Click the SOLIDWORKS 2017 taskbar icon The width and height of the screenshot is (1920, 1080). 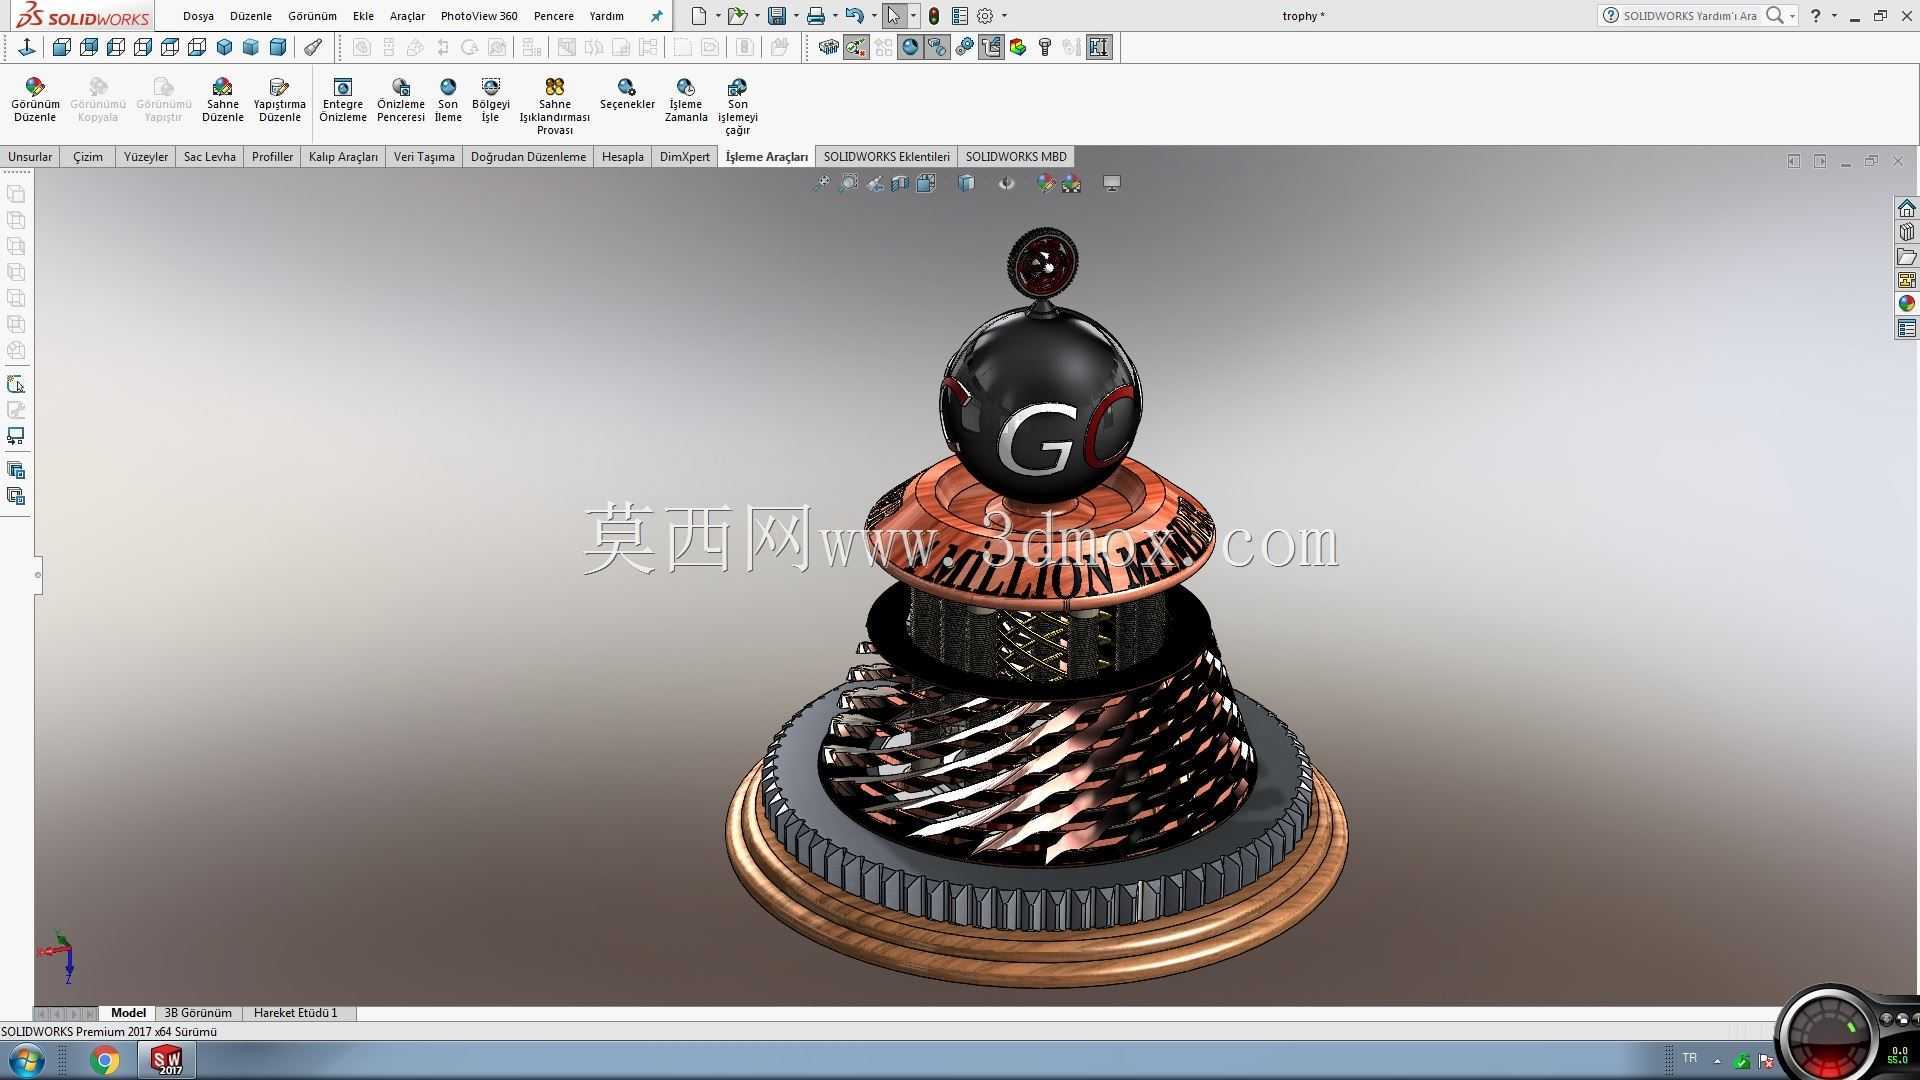click(x=167, y=1060)
